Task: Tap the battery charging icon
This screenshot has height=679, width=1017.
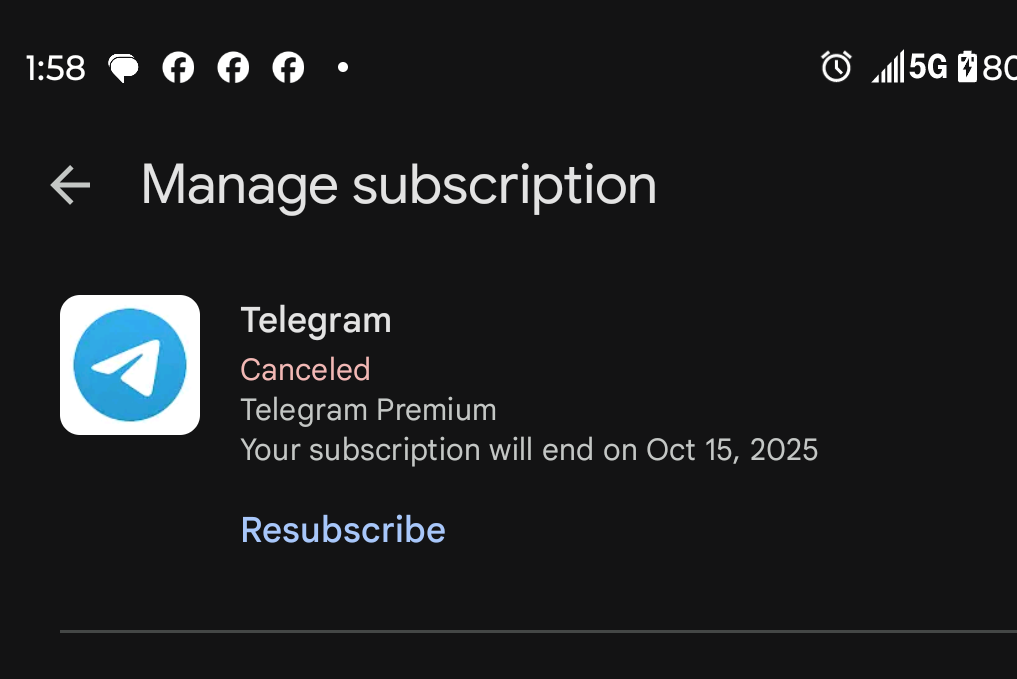Action: click(x=967, y=67)
